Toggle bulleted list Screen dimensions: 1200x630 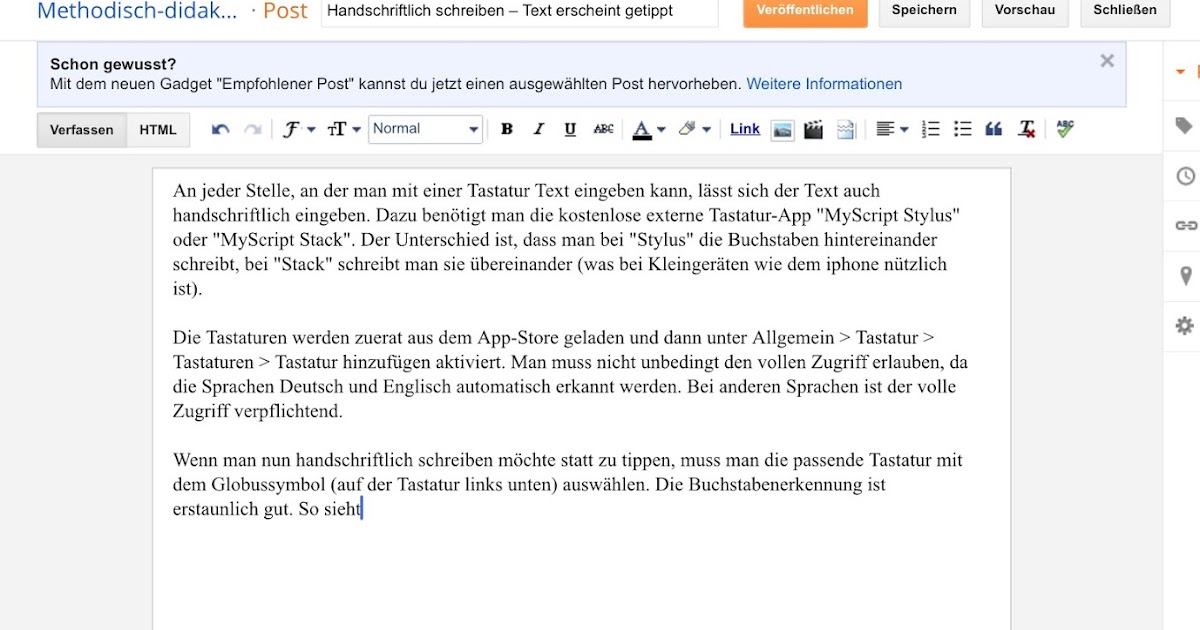962,129
